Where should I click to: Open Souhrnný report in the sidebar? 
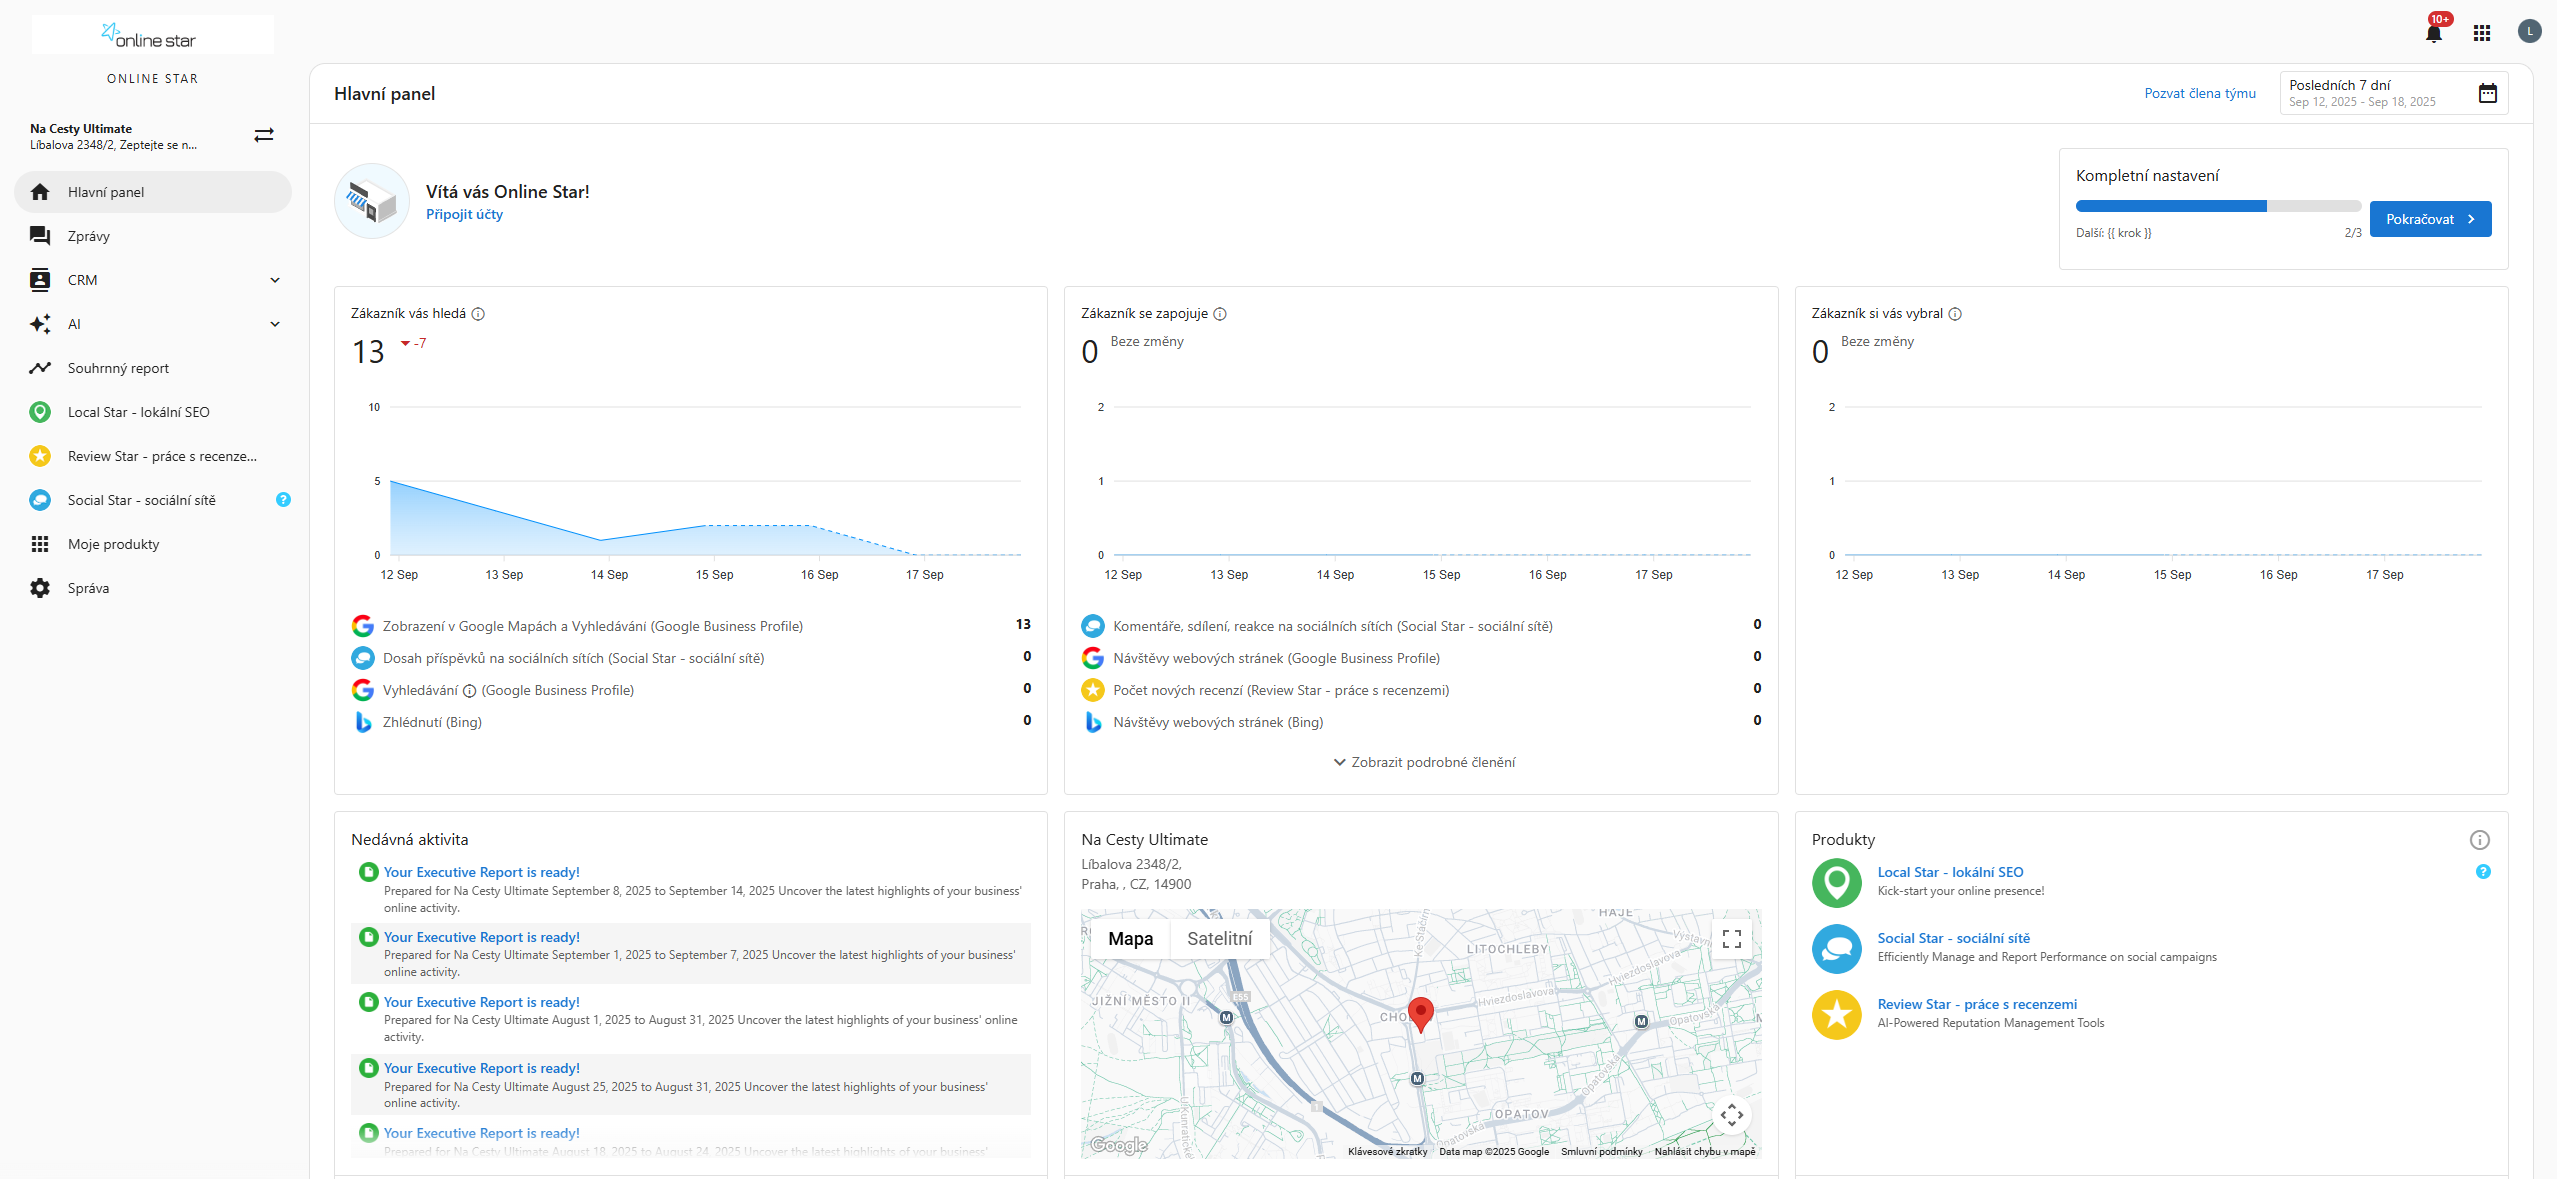[118, 368]
